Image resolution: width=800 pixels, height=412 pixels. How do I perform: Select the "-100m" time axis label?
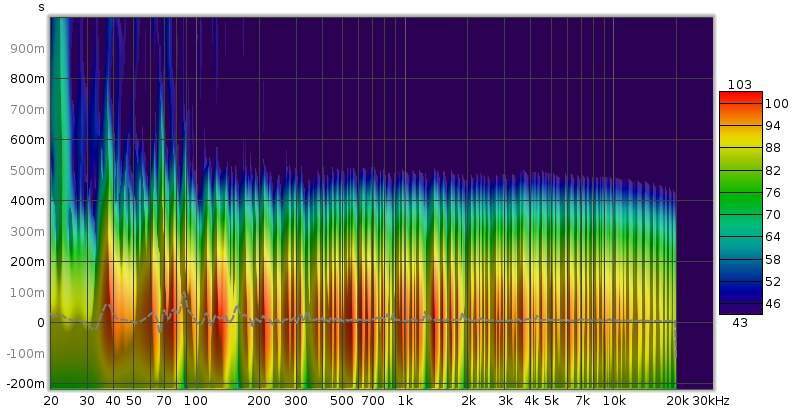coord(25,353)
